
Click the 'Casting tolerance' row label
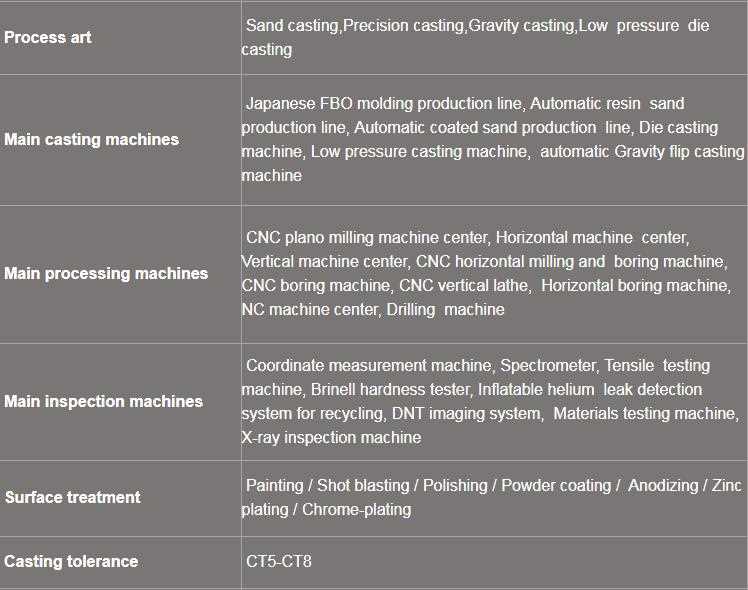coord(70,561)
